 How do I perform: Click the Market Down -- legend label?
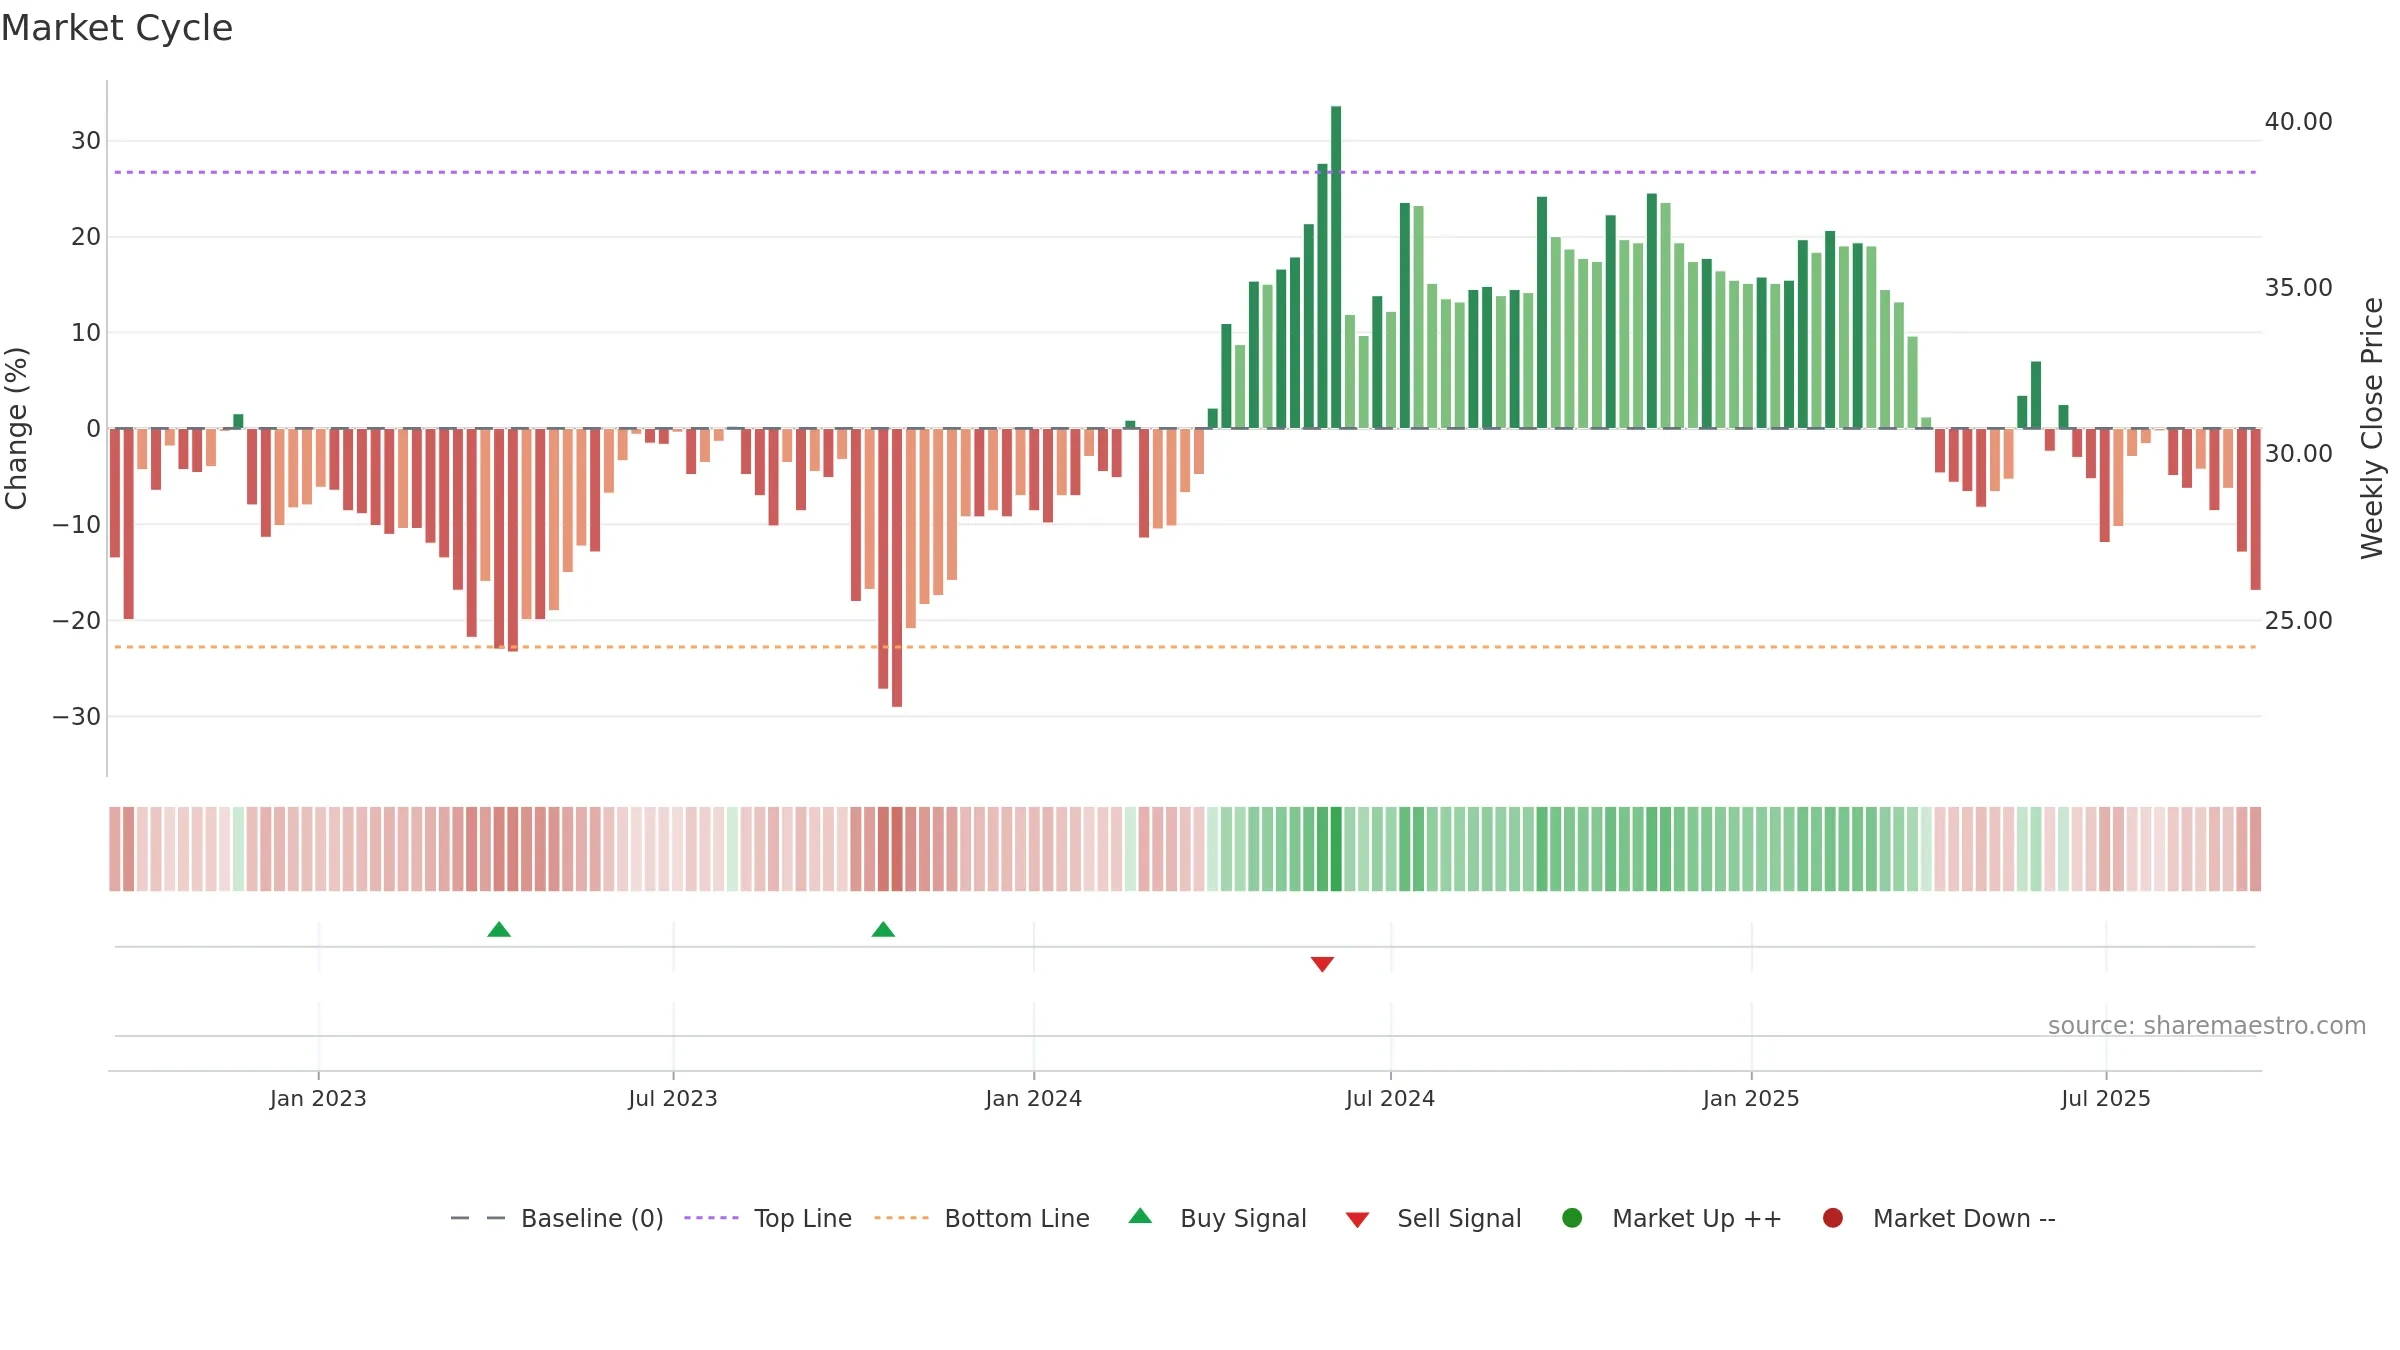pos(1964,1218)
